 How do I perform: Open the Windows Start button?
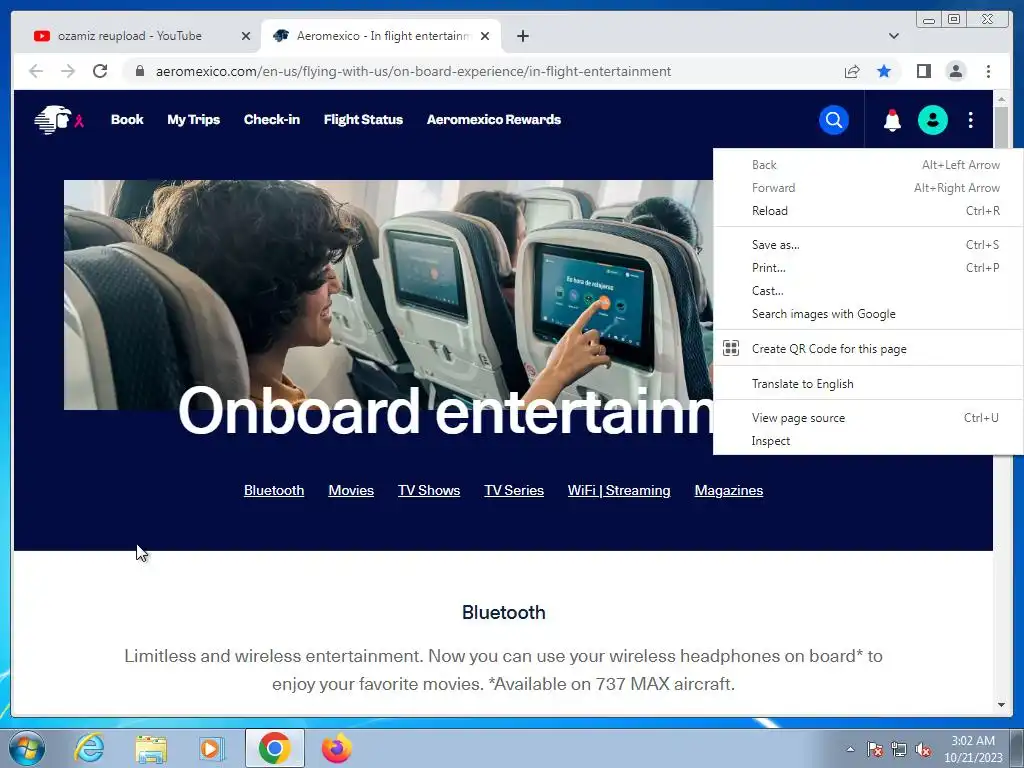click(x=27, y=748)
